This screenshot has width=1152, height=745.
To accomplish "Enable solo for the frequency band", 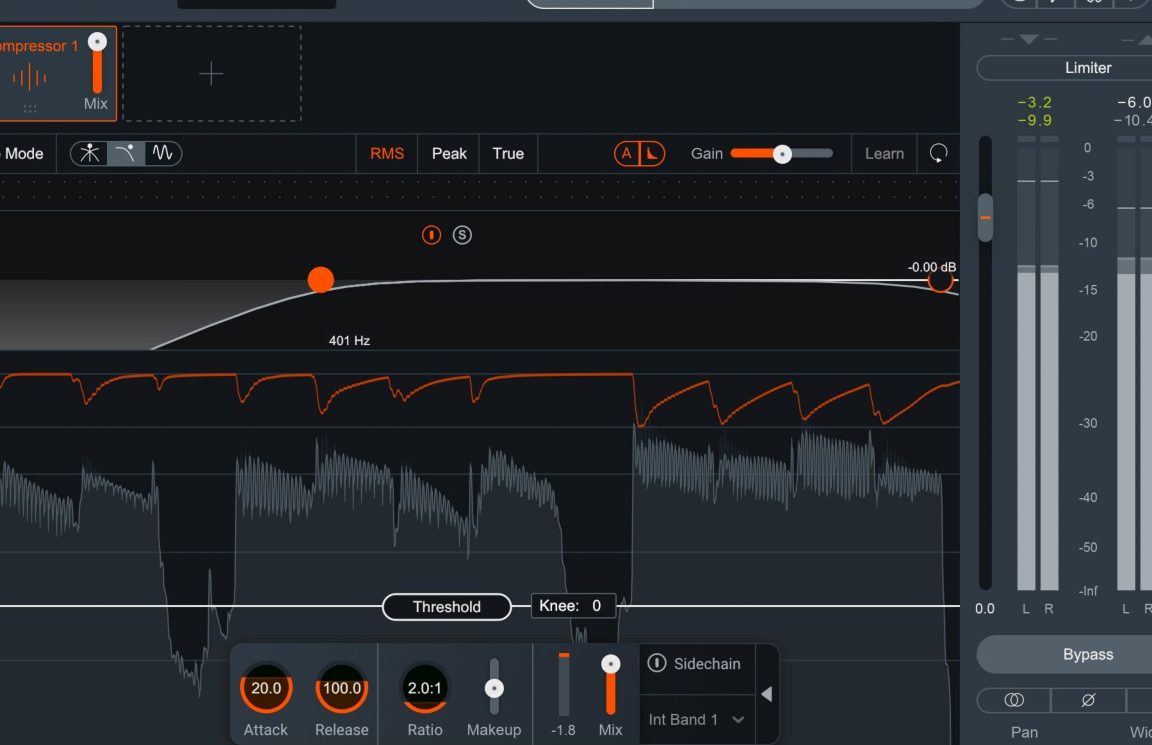I will coord(462,235).
